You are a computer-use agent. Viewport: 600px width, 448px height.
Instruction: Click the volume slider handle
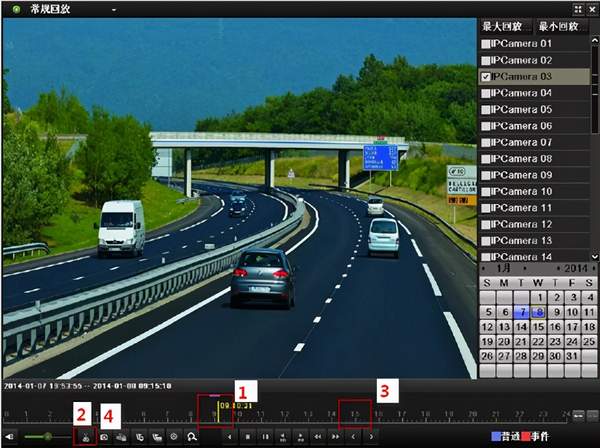tap(47, 437)
